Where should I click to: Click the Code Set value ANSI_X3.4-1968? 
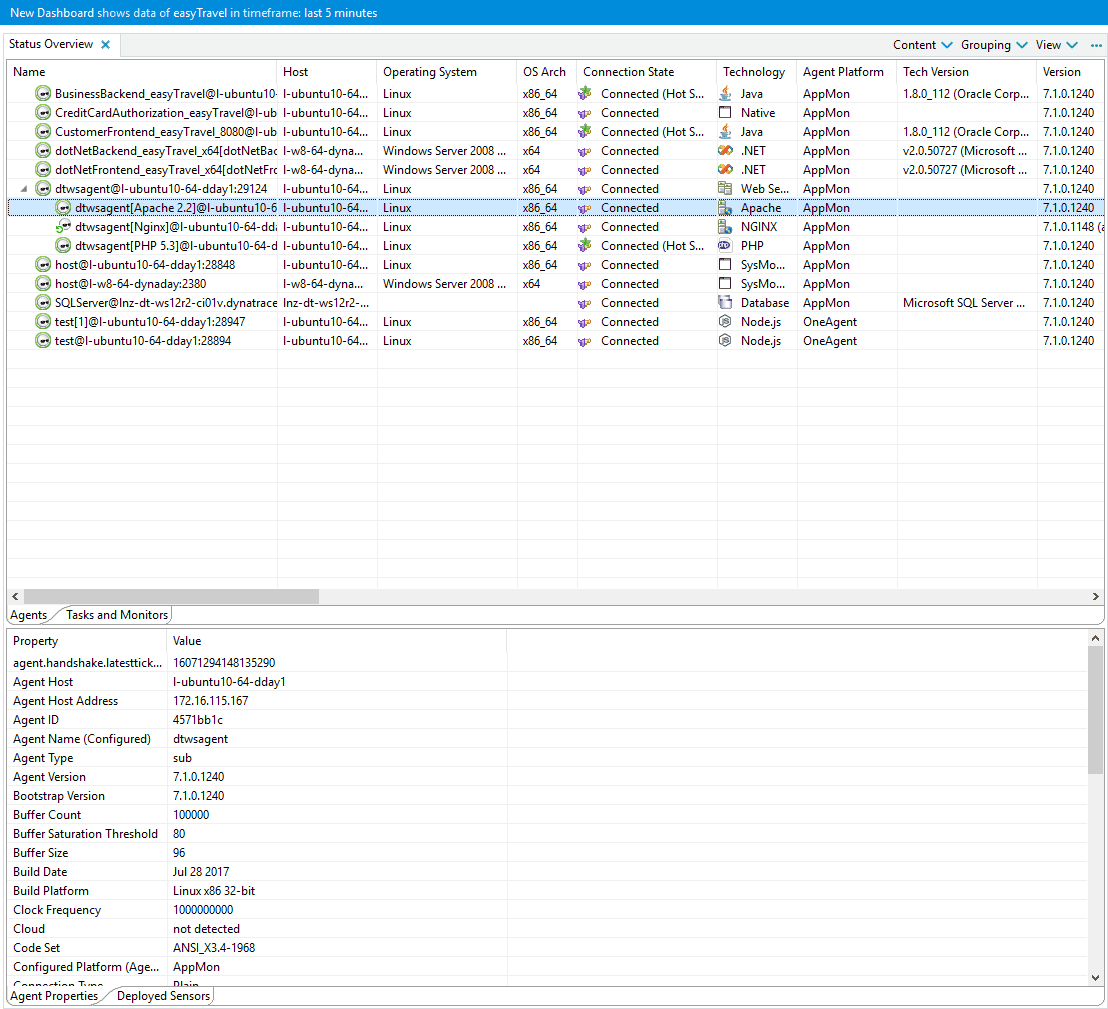click(214, 948)
